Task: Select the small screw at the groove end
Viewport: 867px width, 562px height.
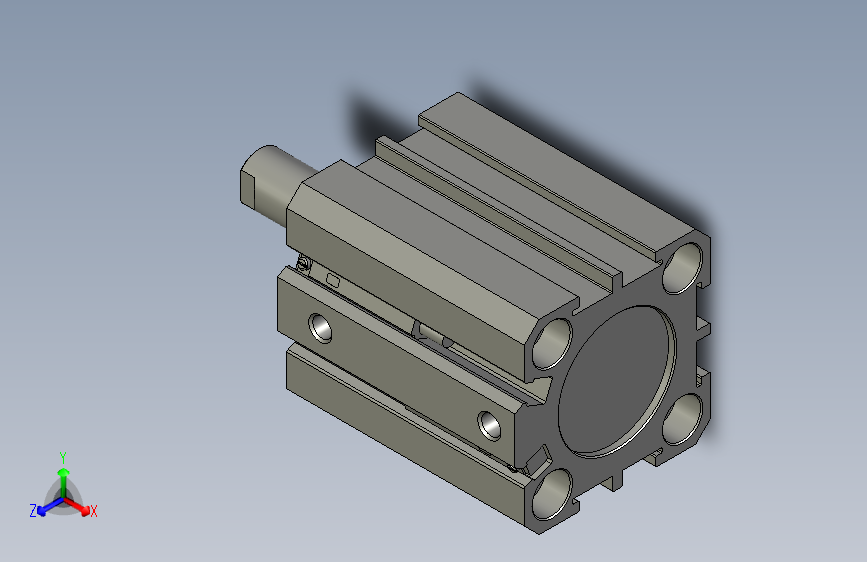Action: pos(304,263)
